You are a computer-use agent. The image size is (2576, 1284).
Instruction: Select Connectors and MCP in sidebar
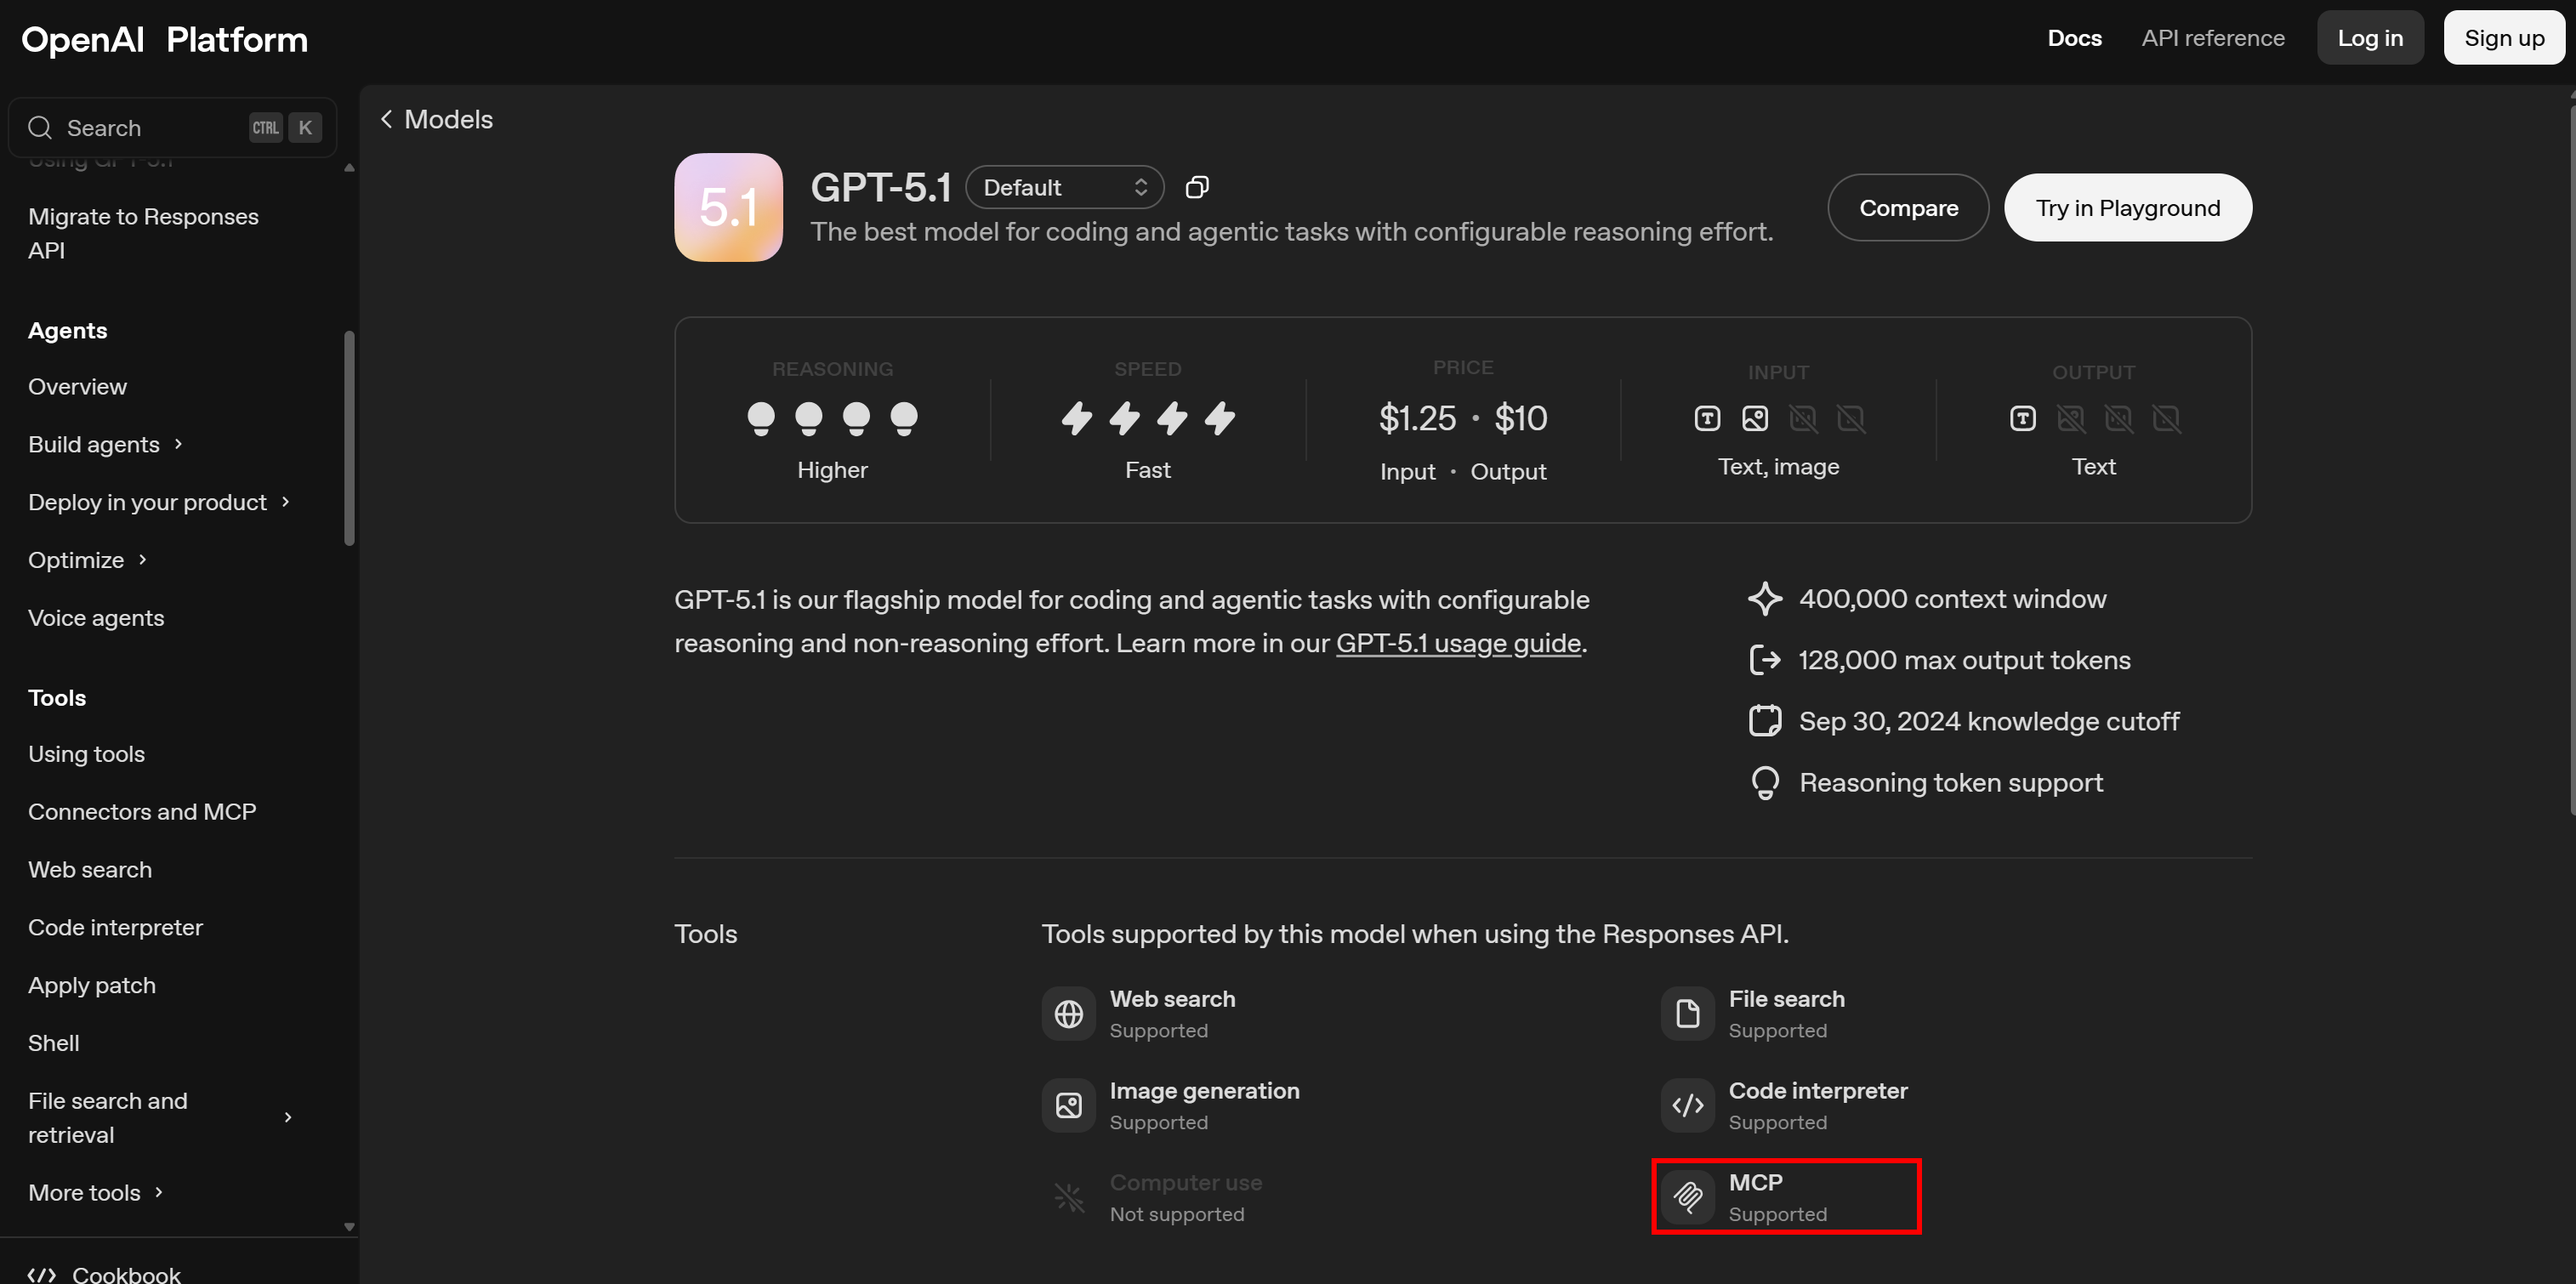(142, 812)
